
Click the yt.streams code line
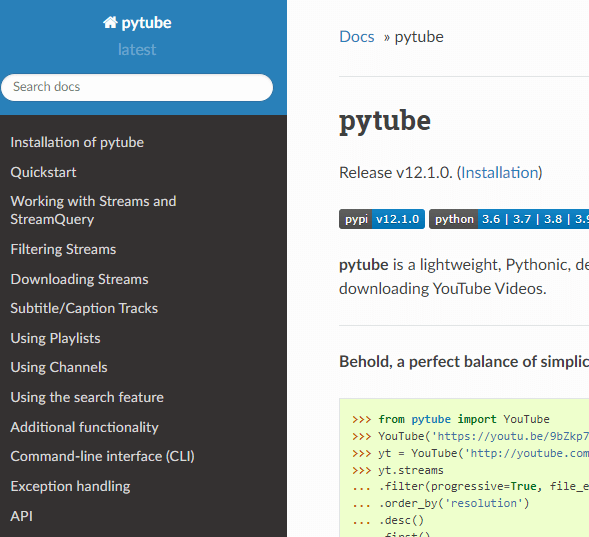[x=411, y=470]
